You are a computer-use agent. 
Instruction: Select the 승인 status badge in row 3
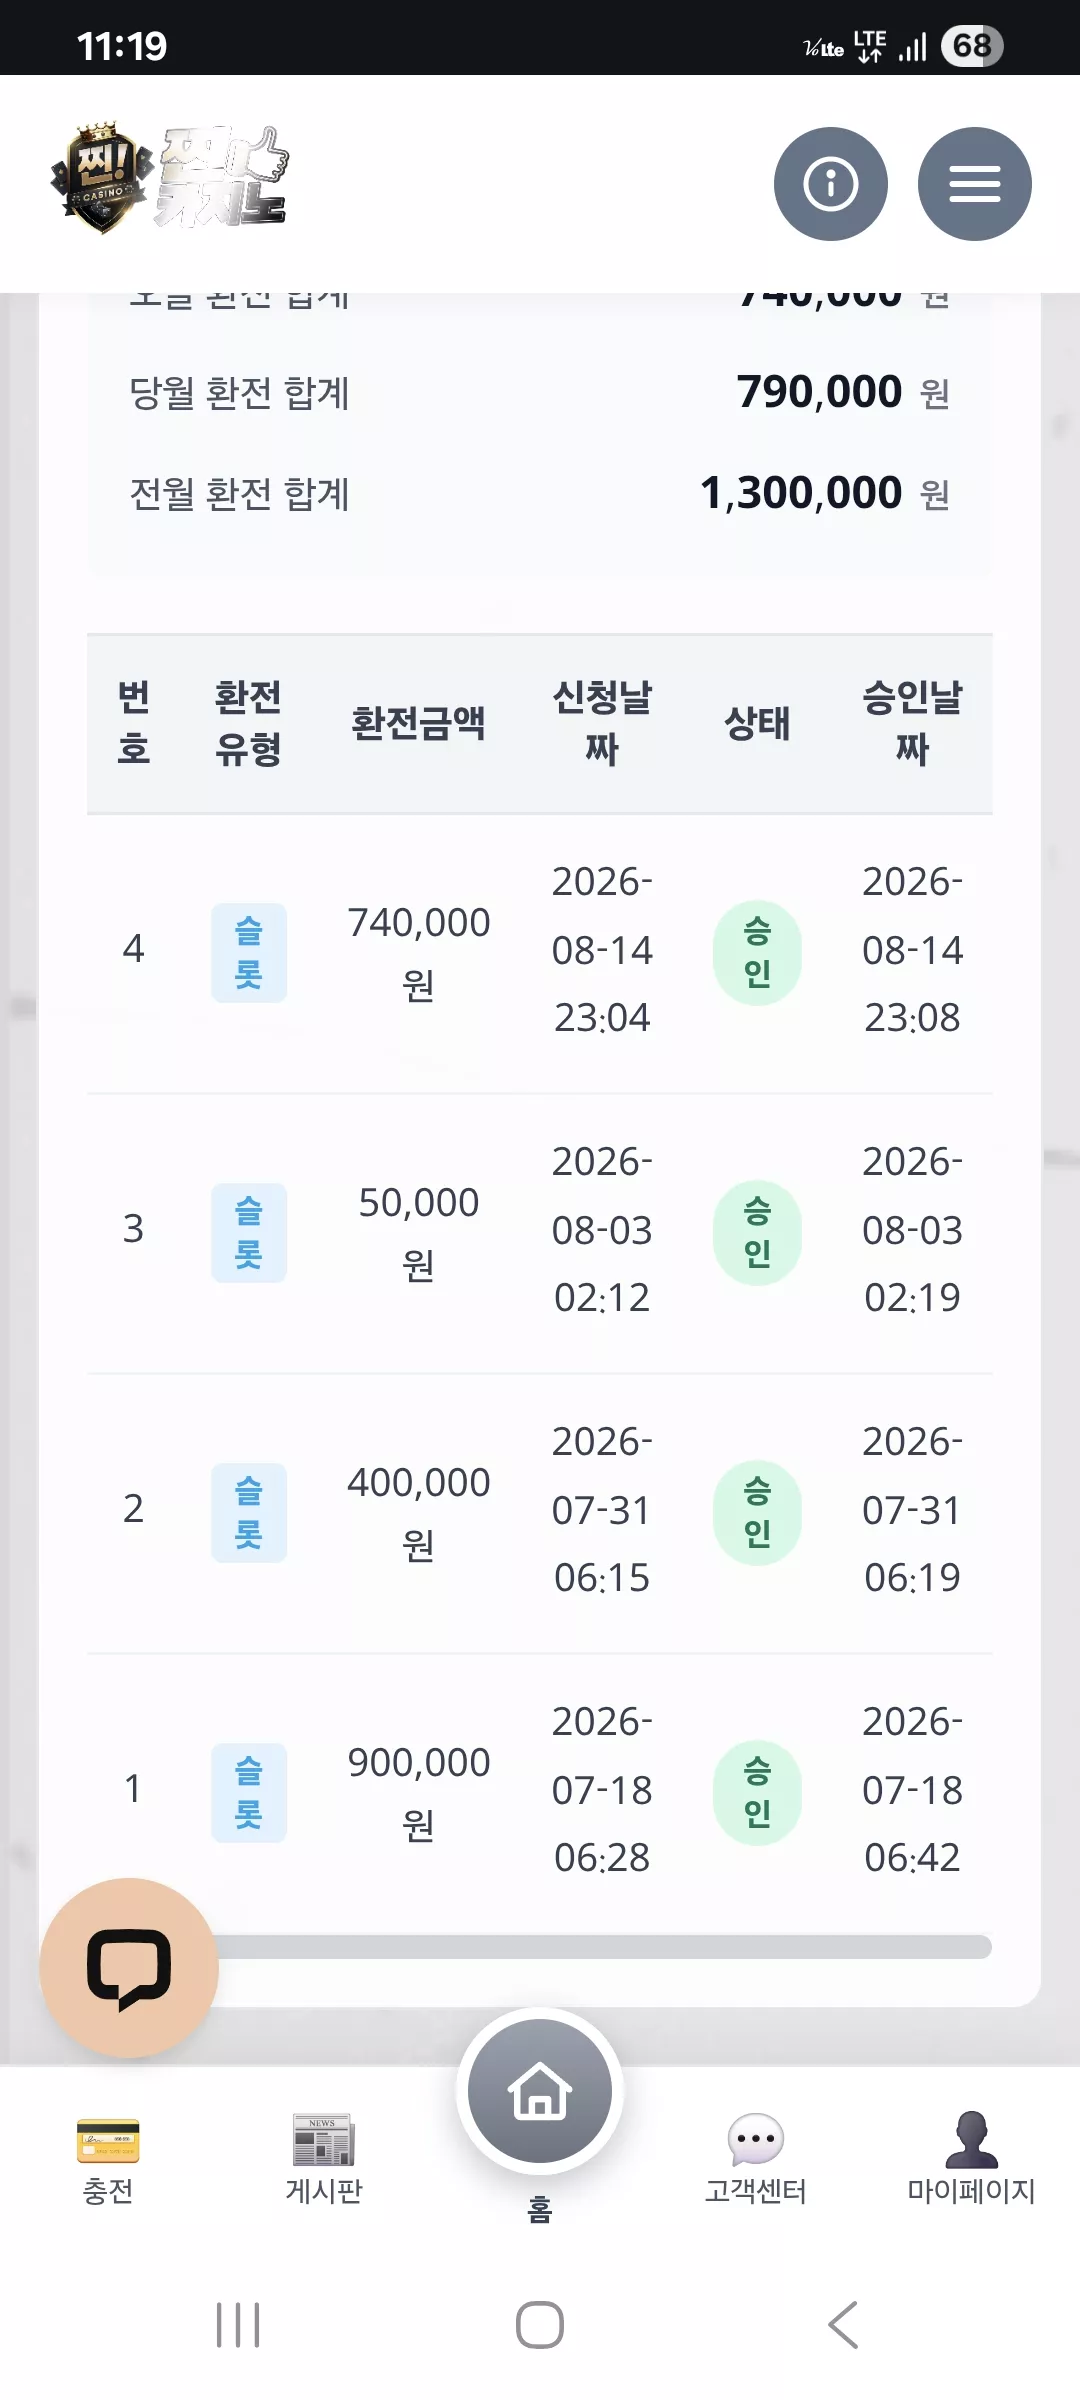coord(757,1232)
